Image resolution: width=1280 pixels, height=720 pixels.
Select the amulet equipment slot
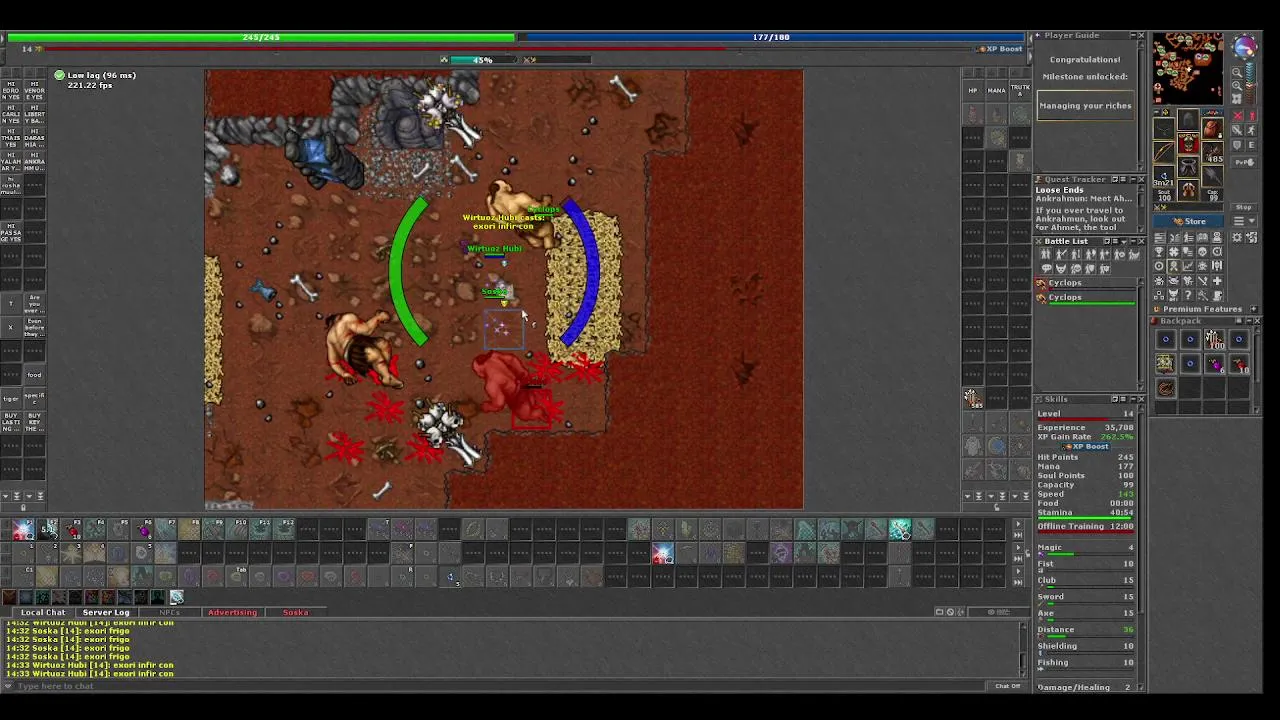pos(1164,128)
